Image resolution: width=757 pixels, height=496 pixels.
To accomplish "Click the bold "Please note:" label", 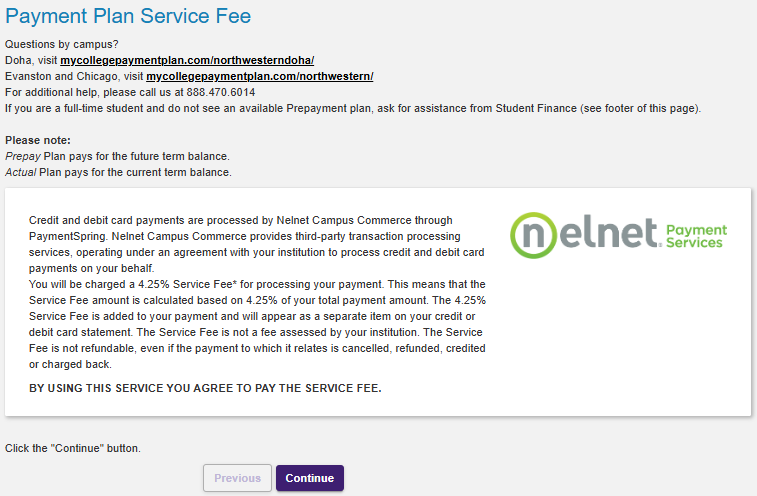I will coord(38,141).
